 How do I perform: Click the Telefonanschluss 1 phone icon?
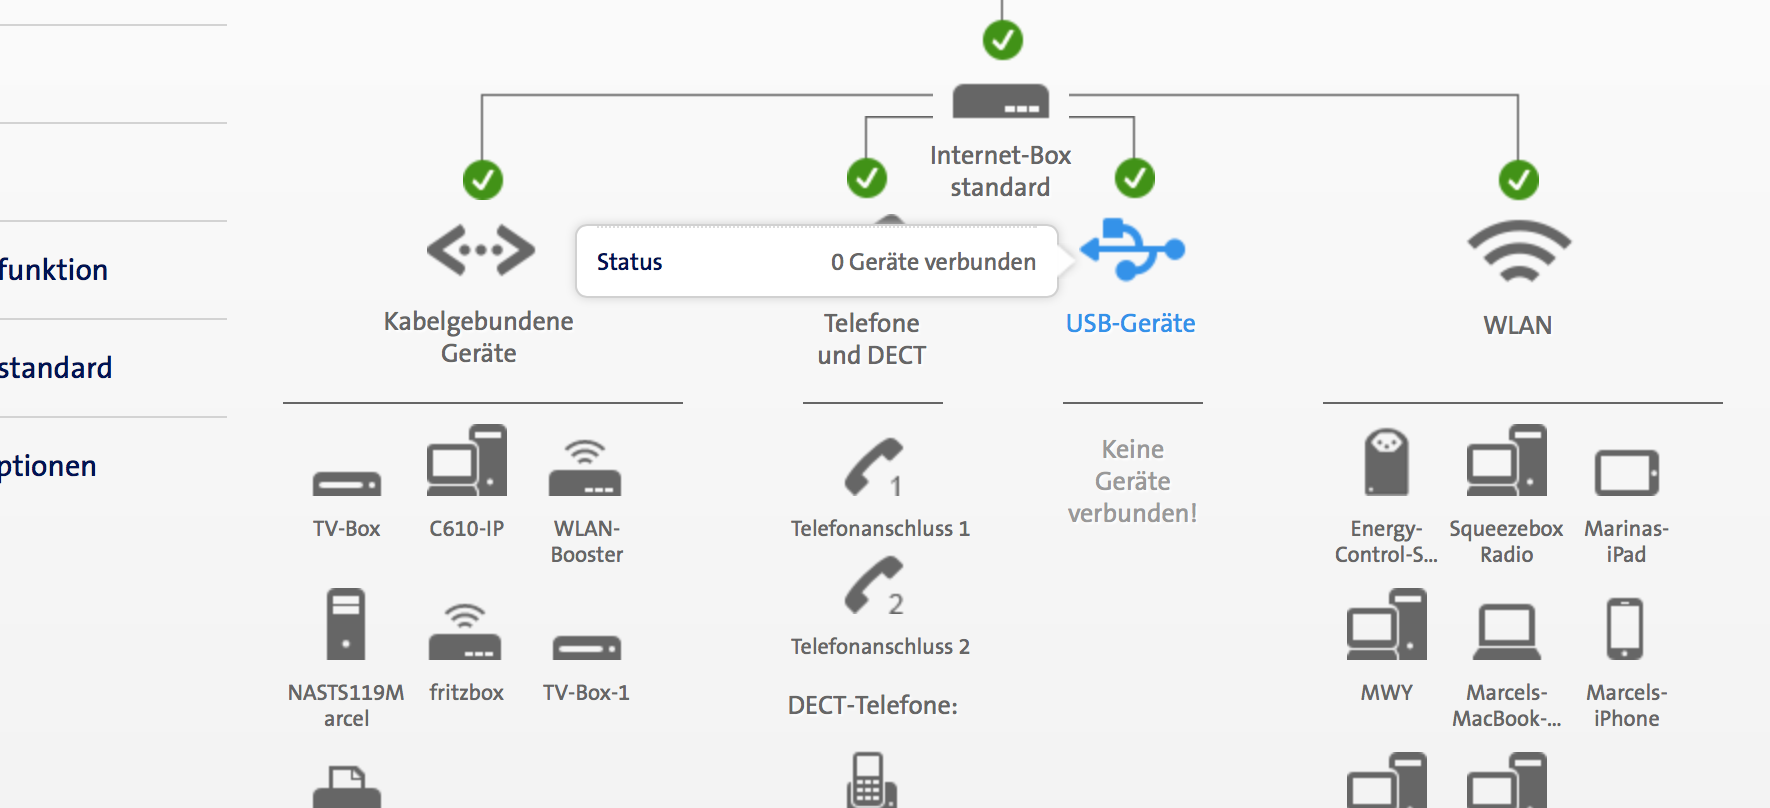click(x=875, y=467)
